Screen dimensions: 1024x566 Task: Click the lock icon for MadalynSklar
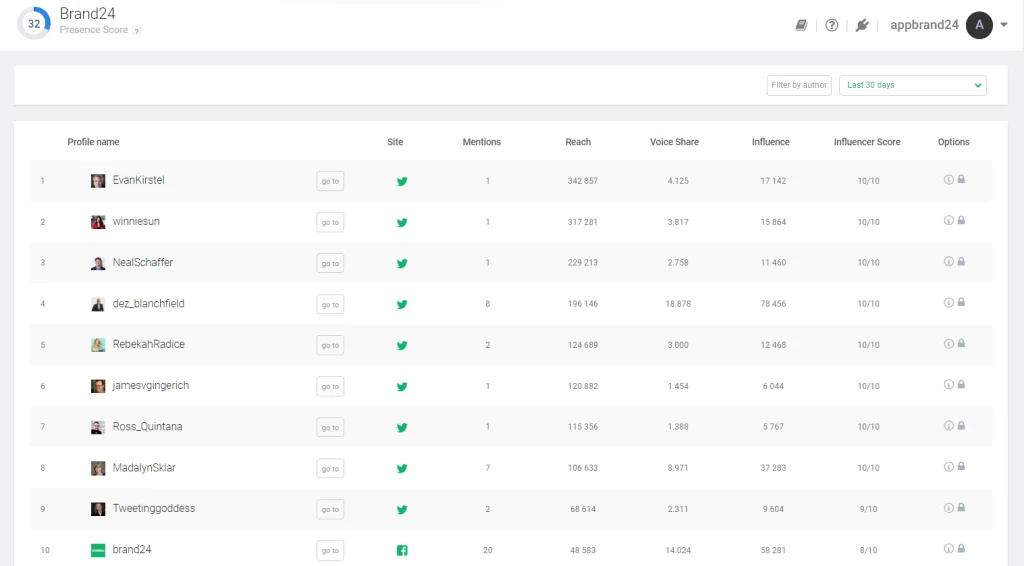pyautogui.click(x=961, y=467)
